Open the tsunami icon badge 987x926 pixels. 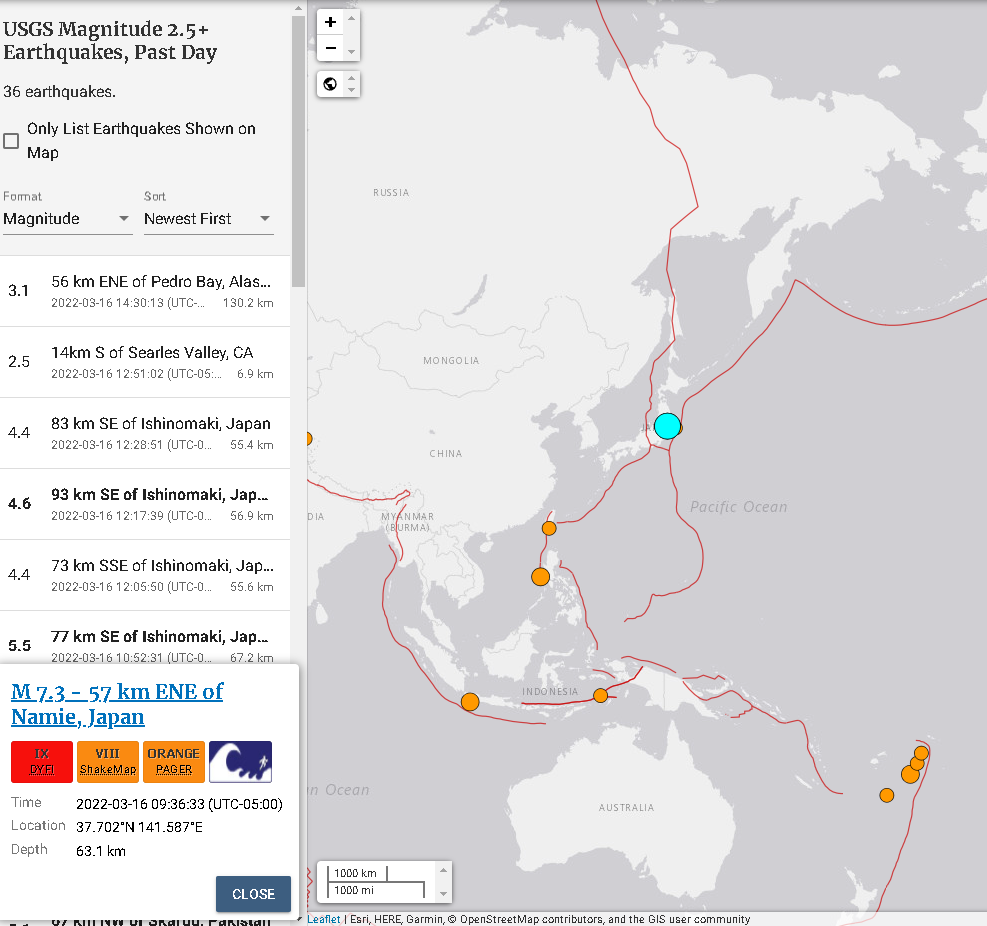[x=240, y=762]
